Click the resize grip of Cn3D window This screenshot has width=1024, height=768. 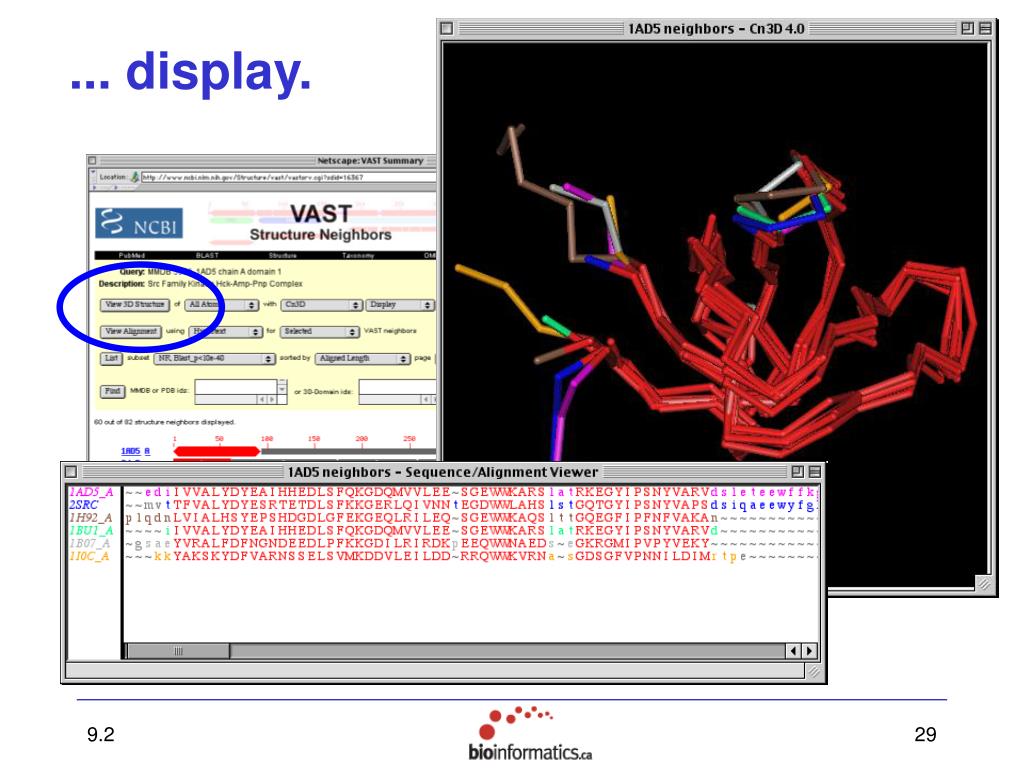click(984, 583)
